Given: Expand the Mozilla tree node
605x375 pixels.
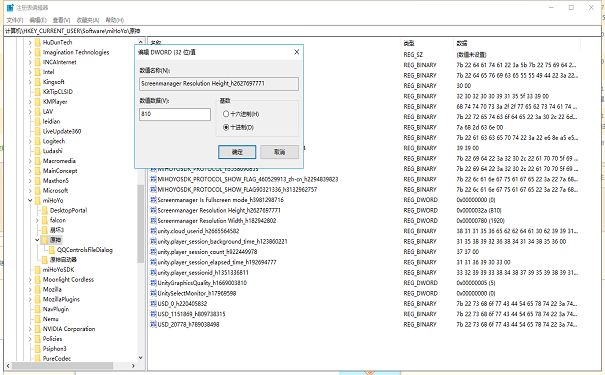Looking at the screenshot, I should 30,289.
